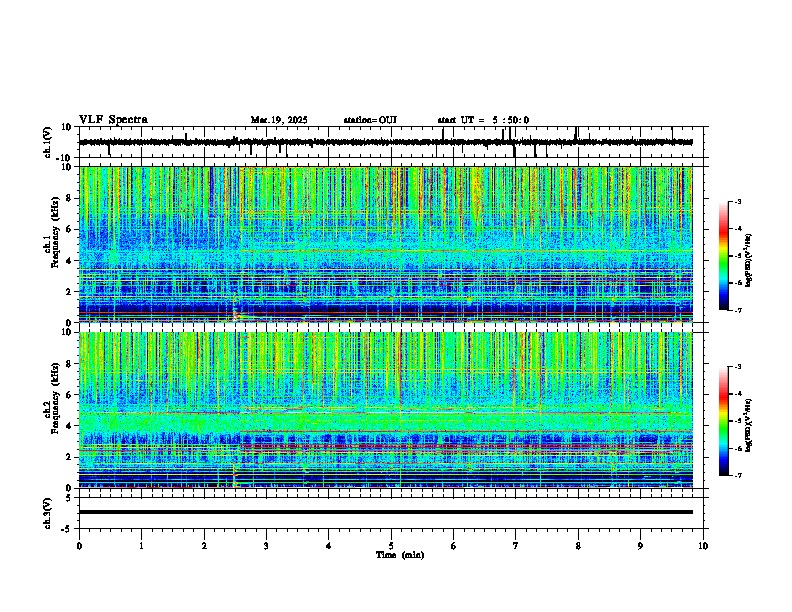Screen dimensions: 792x612
Task: Click the flat ch.3 voltage trace line
Action: tap(385, 512)
